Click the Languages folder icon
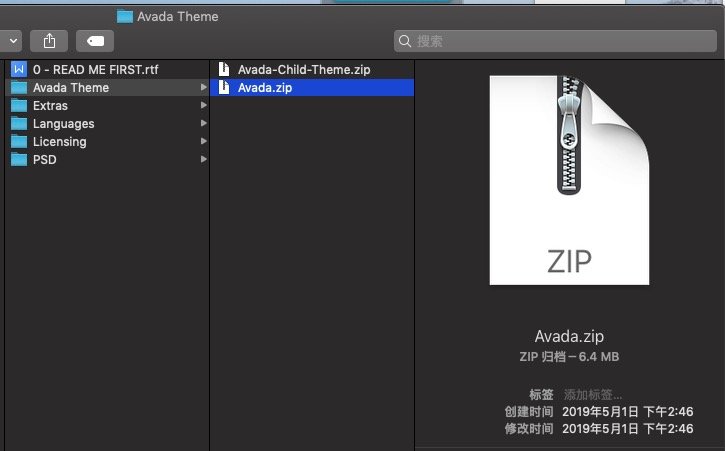725x451 pixels. point(19,124)
